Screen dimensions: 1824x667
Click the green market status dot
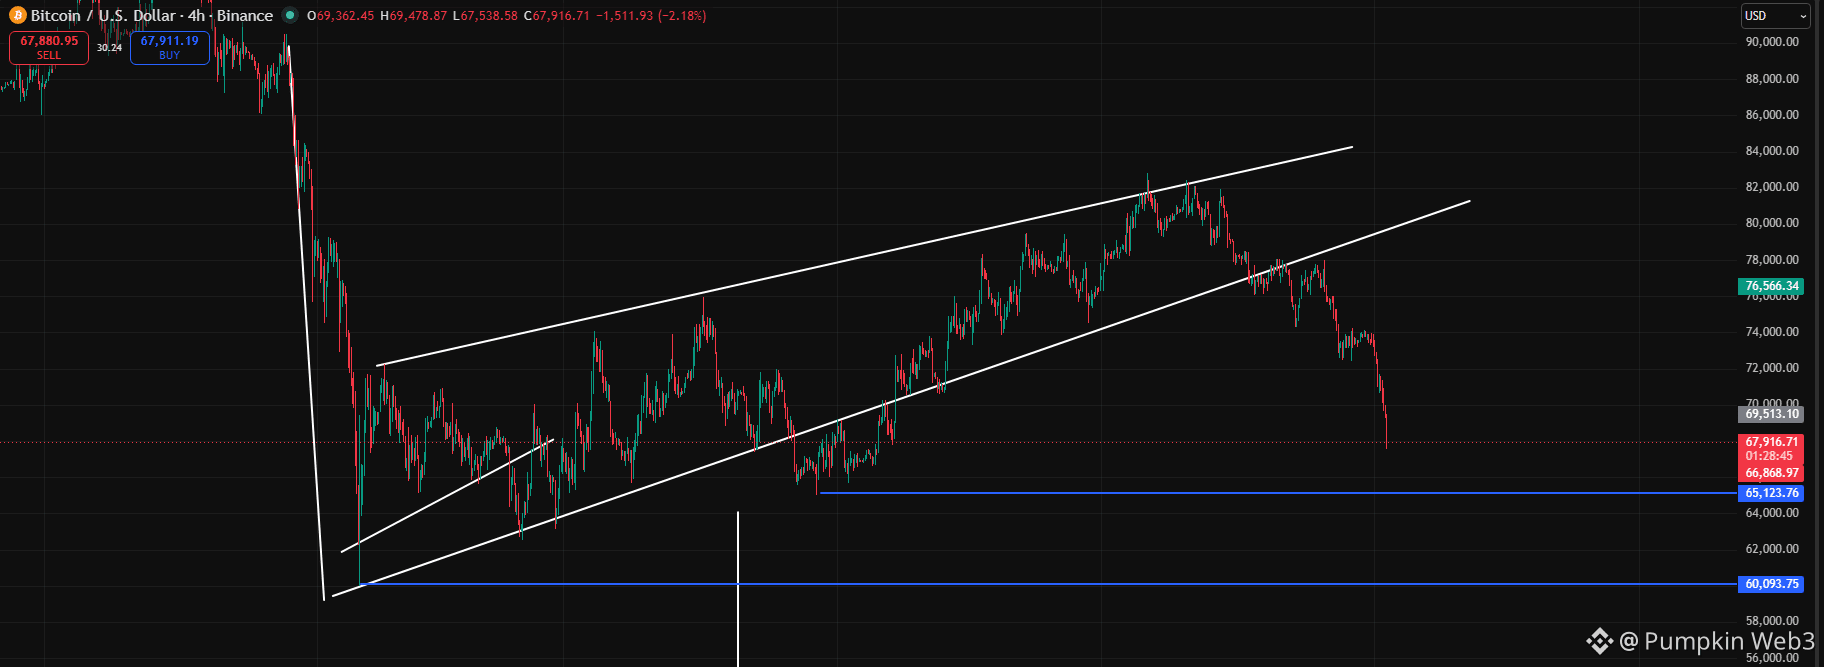(290, 15)
